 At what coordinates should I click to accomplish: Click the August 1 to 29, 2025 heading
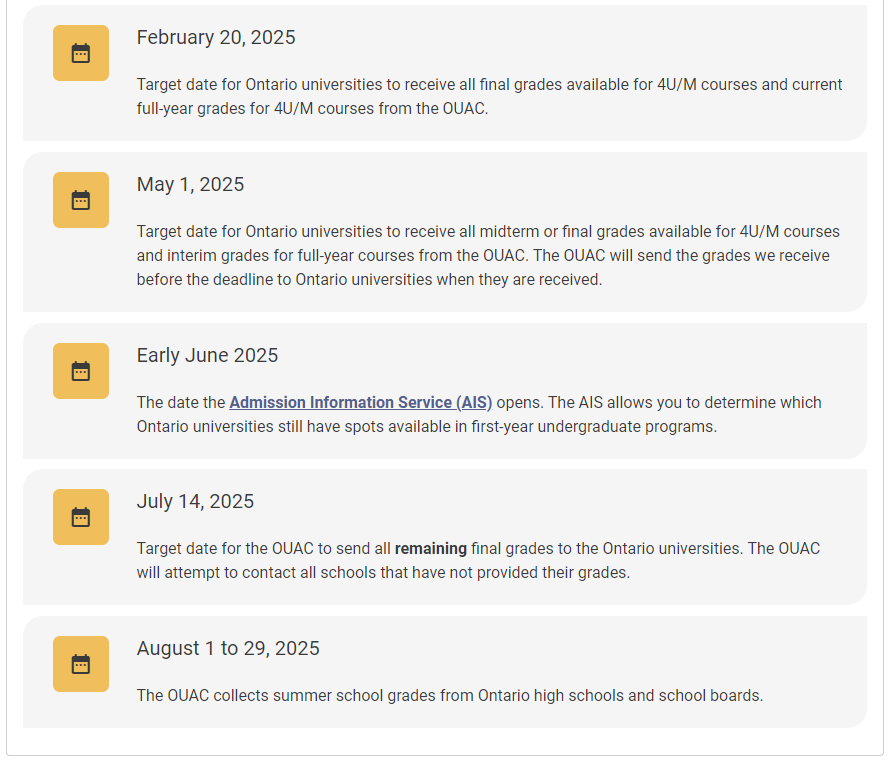coord(227,648)
